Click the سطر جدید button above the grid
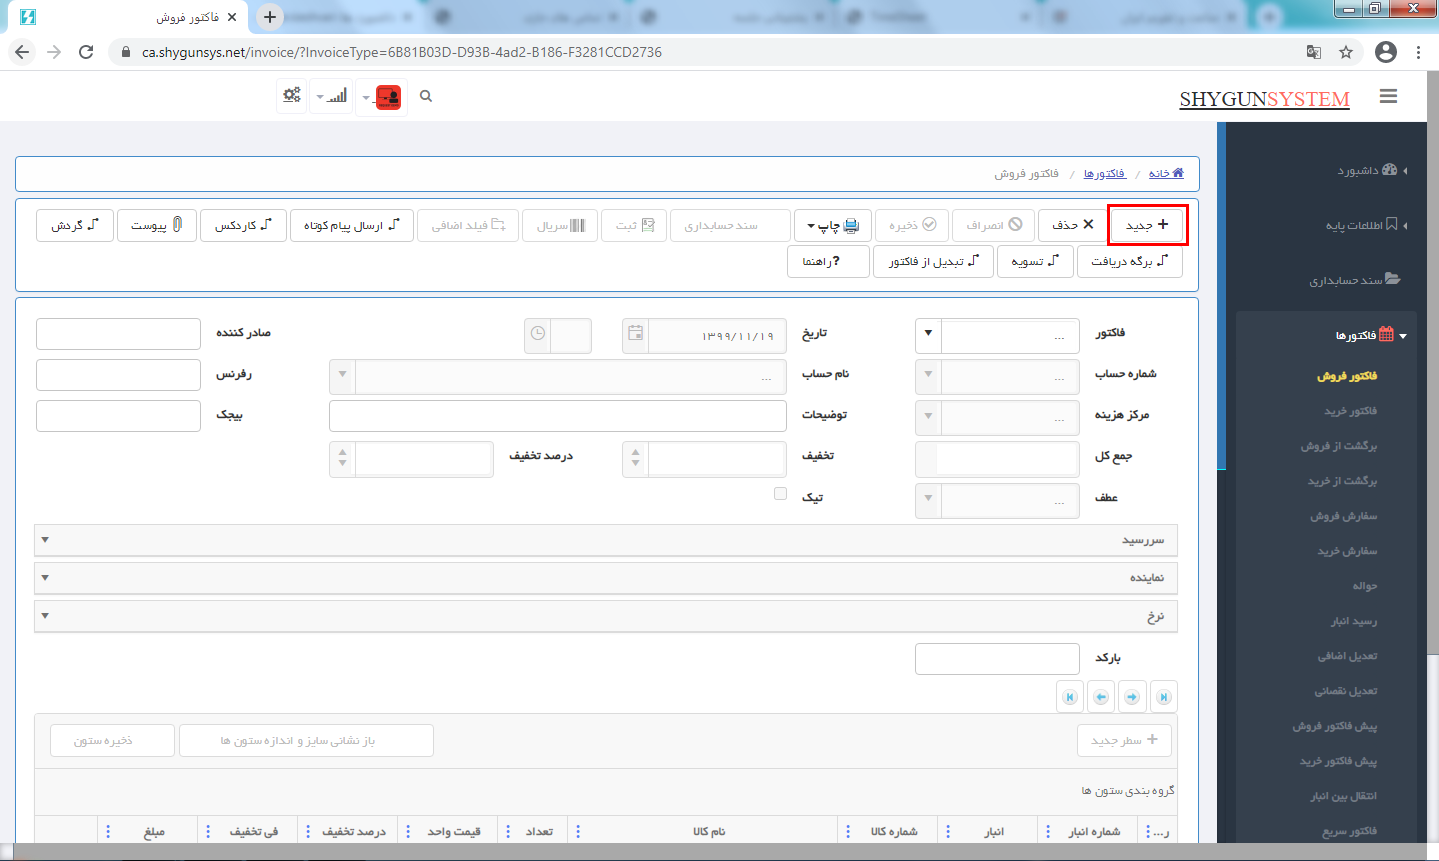1439x861 pixels. pyautogui.click(x=1124, y=739)
